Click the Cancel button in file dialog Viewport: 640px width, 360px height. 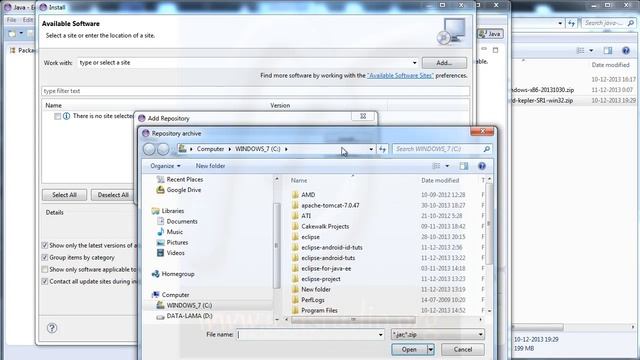click(463, 350)
